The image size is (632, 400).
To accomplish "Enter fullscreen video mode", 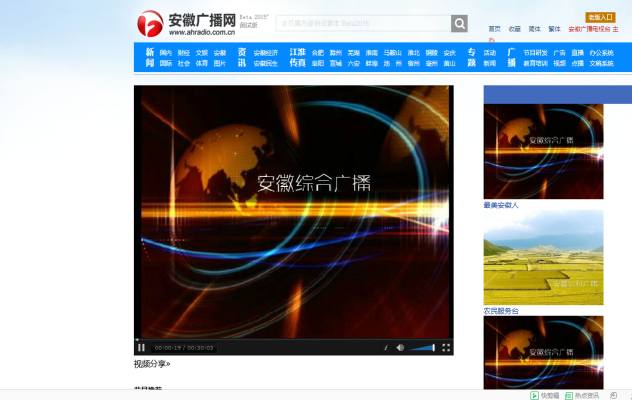I will 446,347.
